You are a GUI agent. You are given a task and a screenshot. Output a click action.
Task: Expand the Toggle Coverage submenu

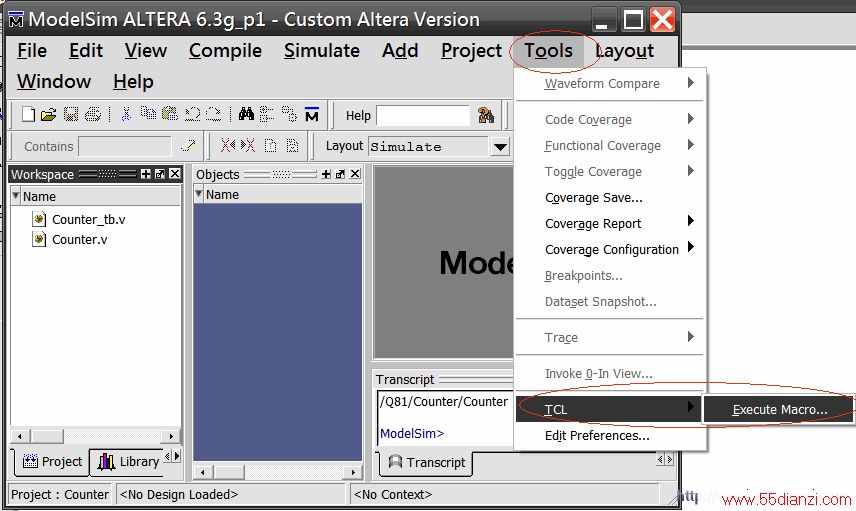point(691,171)
